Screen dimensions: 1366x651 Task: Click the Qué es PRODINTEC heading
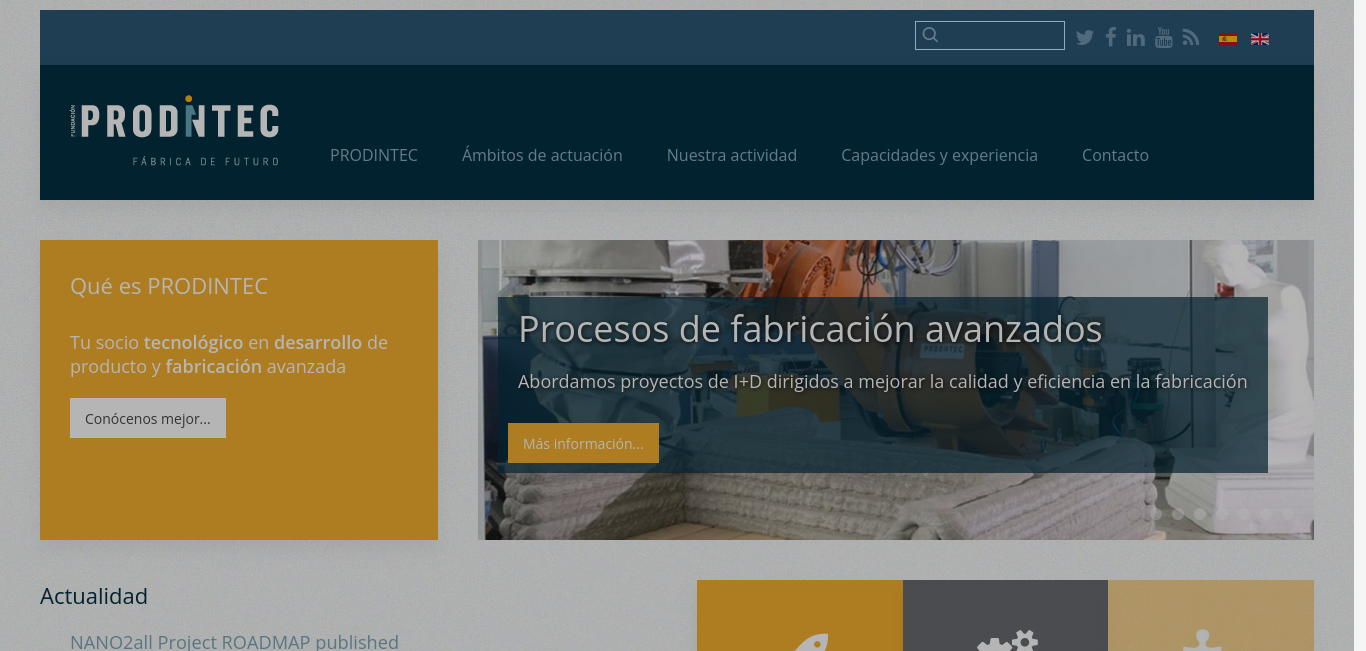tap(169, 286)
